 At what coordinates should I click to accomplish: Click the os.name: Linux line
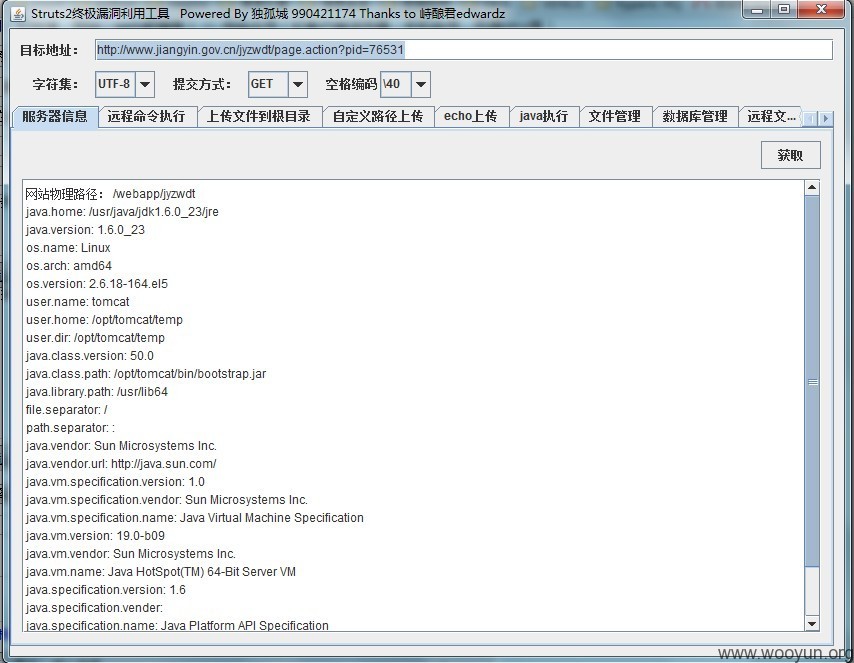tap(68, 248)
